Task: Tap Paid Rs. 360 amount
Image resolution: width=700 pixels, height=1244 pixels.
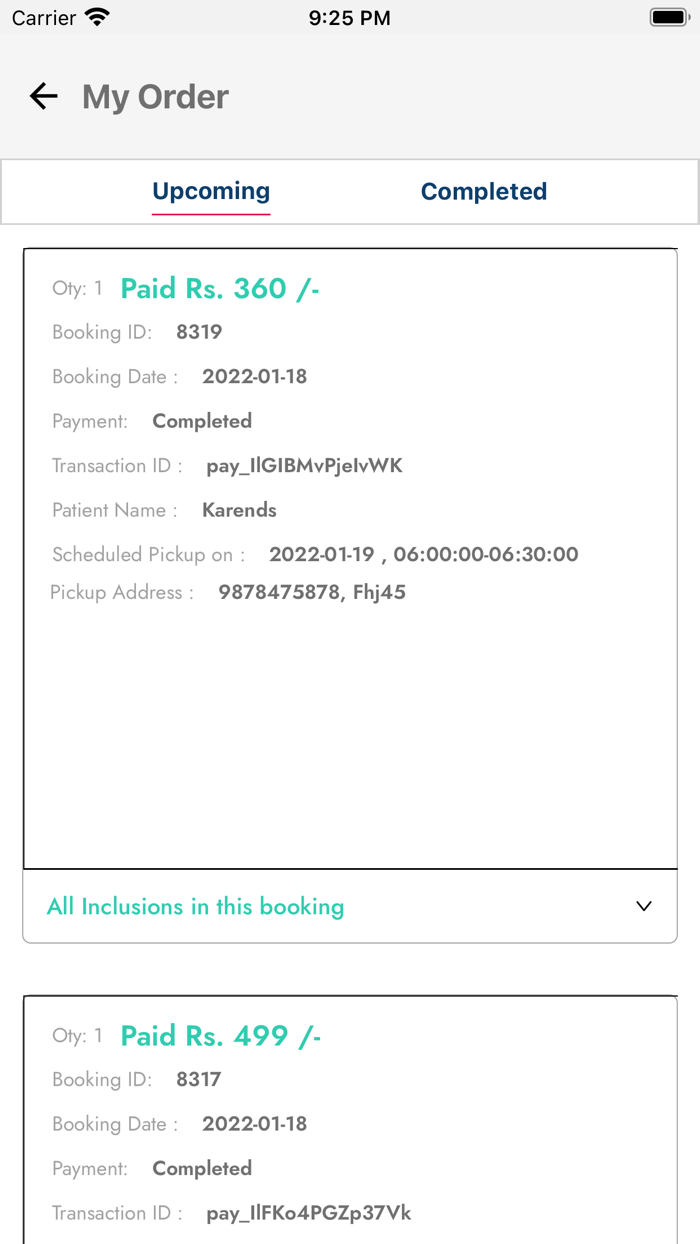Action: point(220,288)
